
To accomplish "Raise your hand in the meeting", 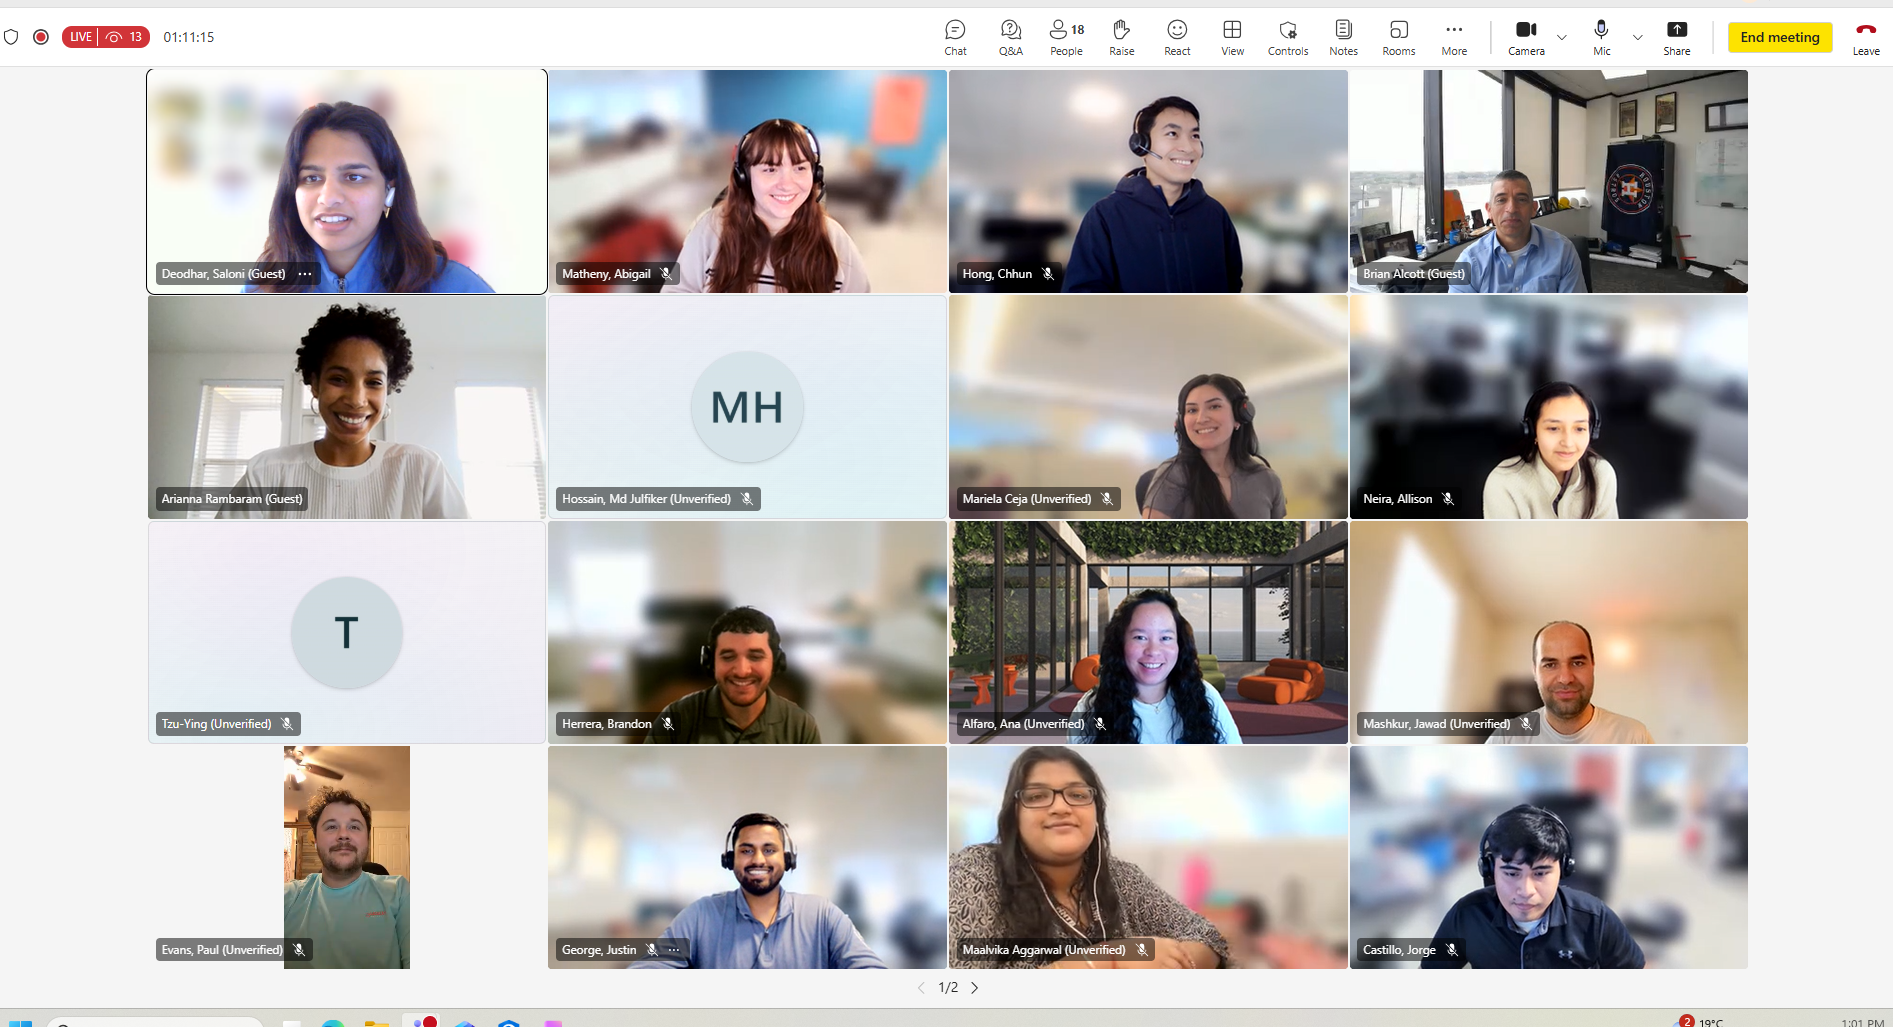I will 1121,37.
